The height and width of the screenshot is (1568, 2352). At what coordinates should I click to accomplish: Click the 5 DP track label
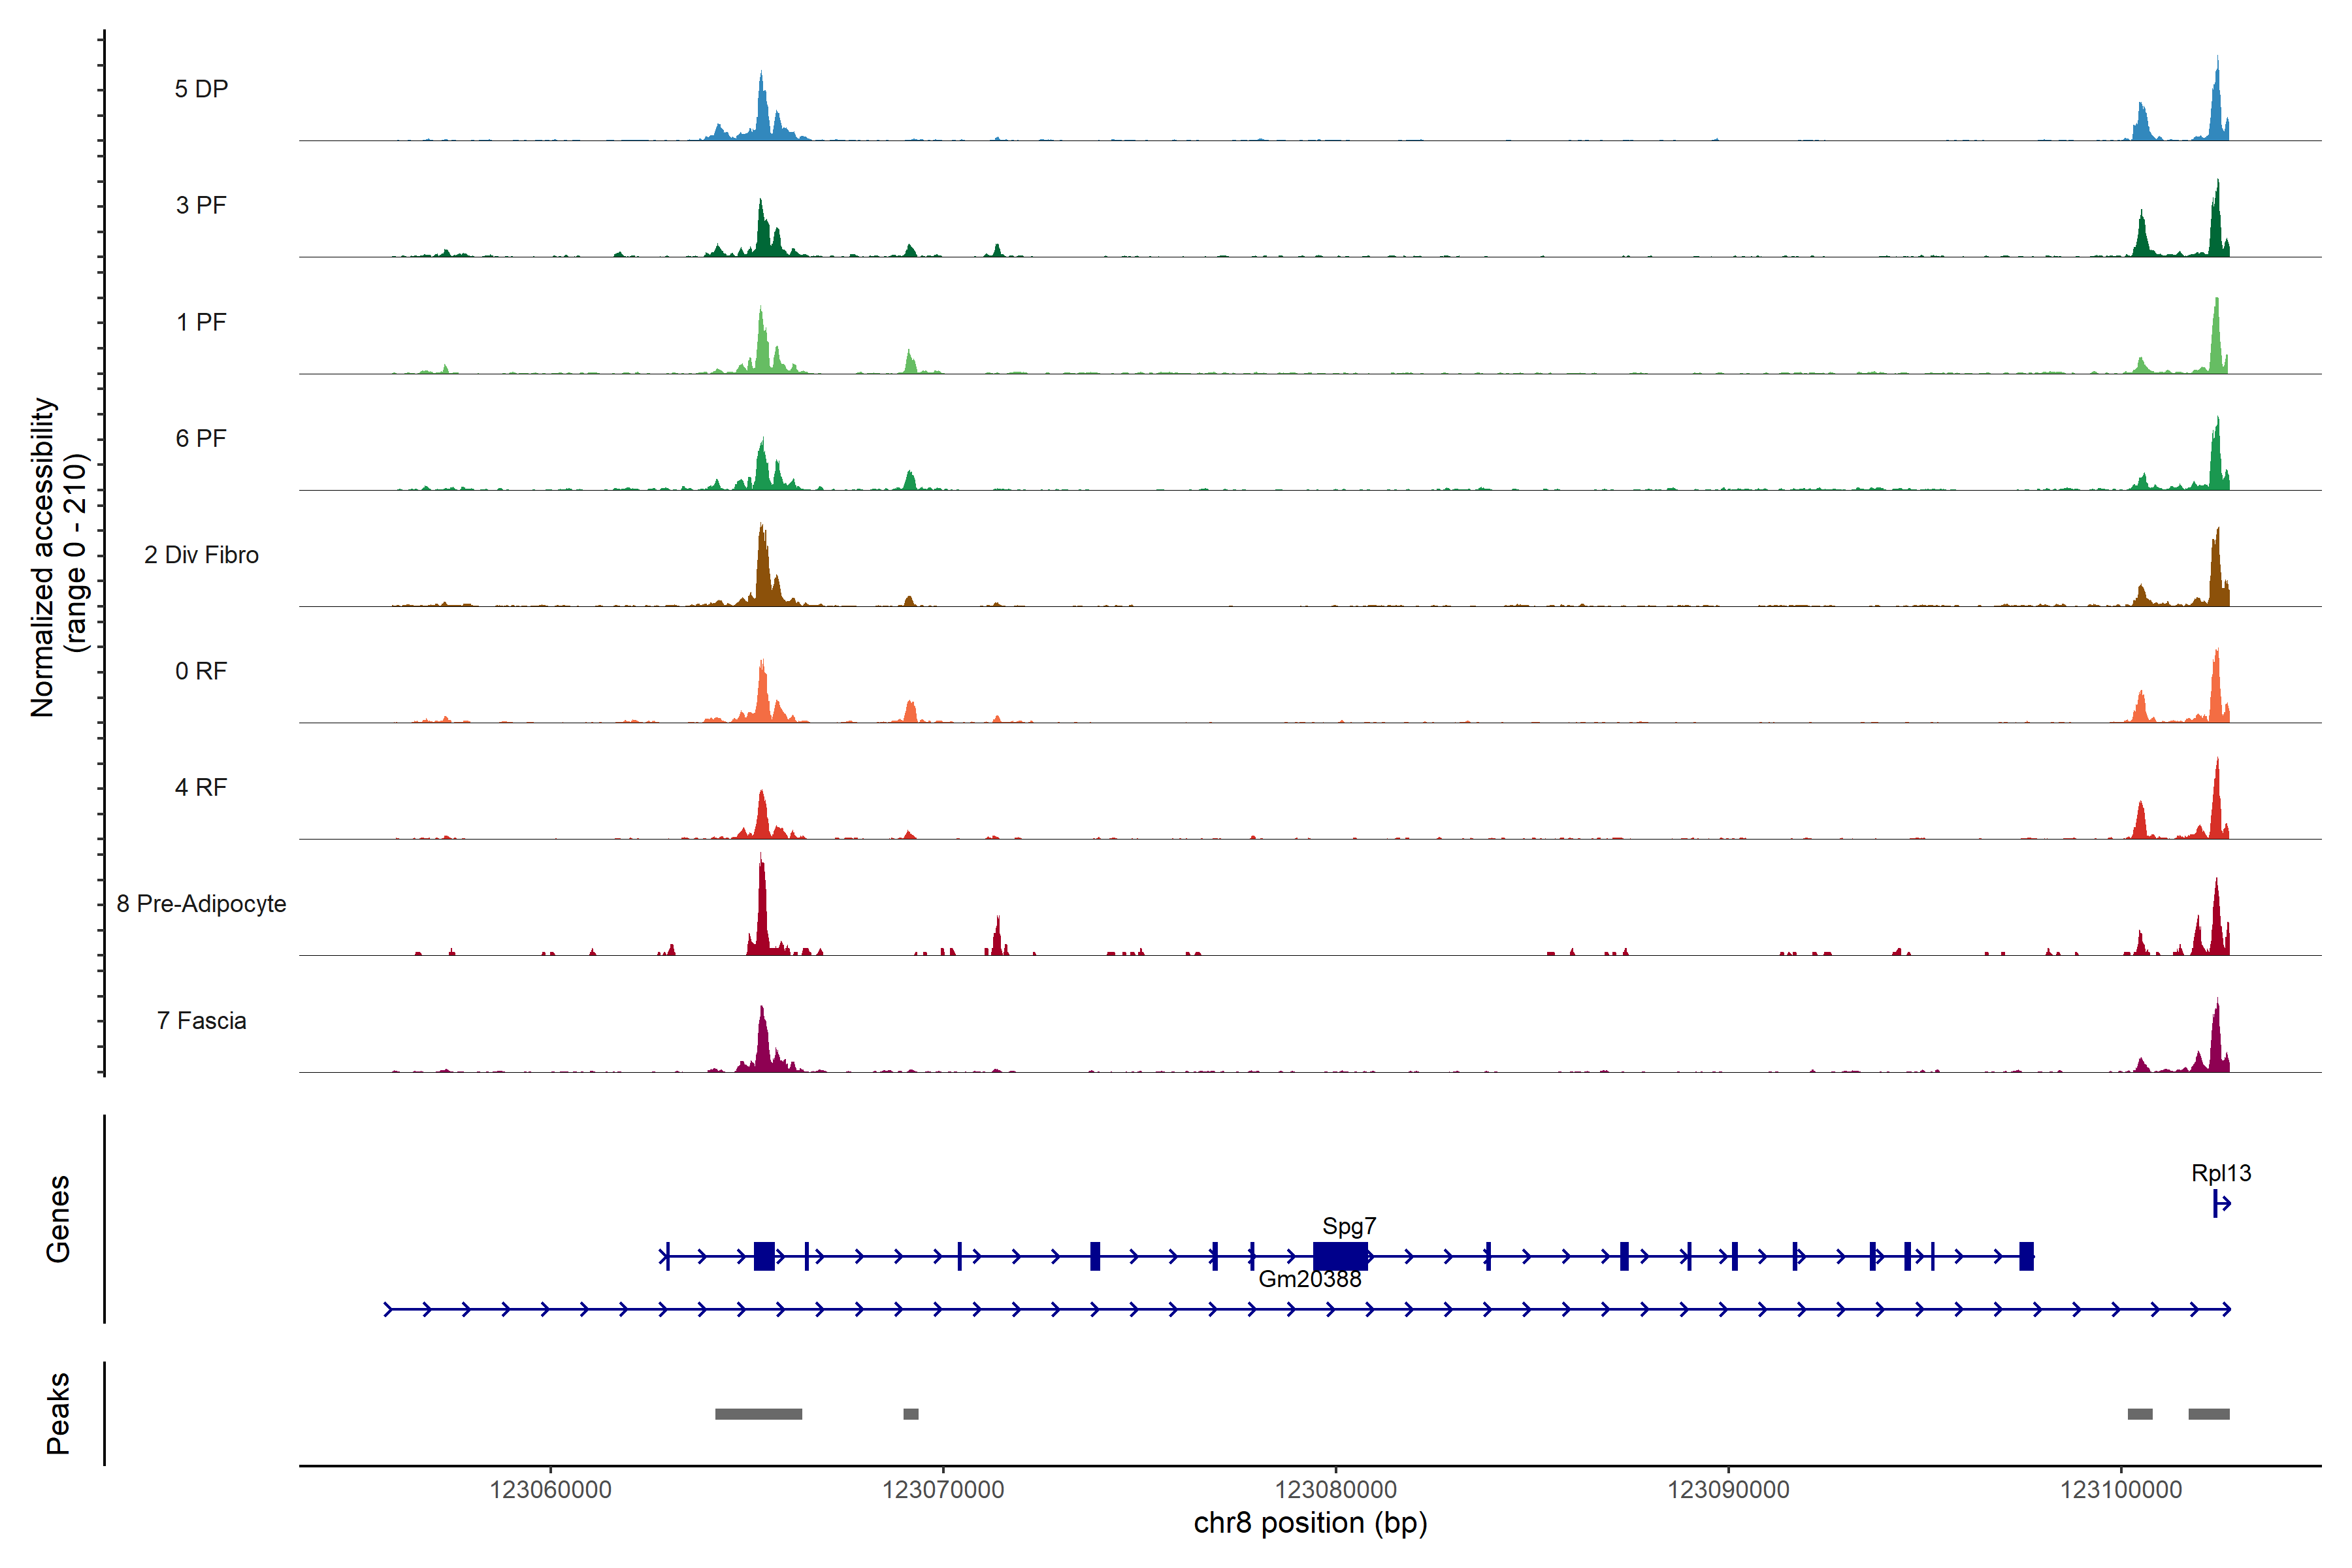[x=201, y=89]
